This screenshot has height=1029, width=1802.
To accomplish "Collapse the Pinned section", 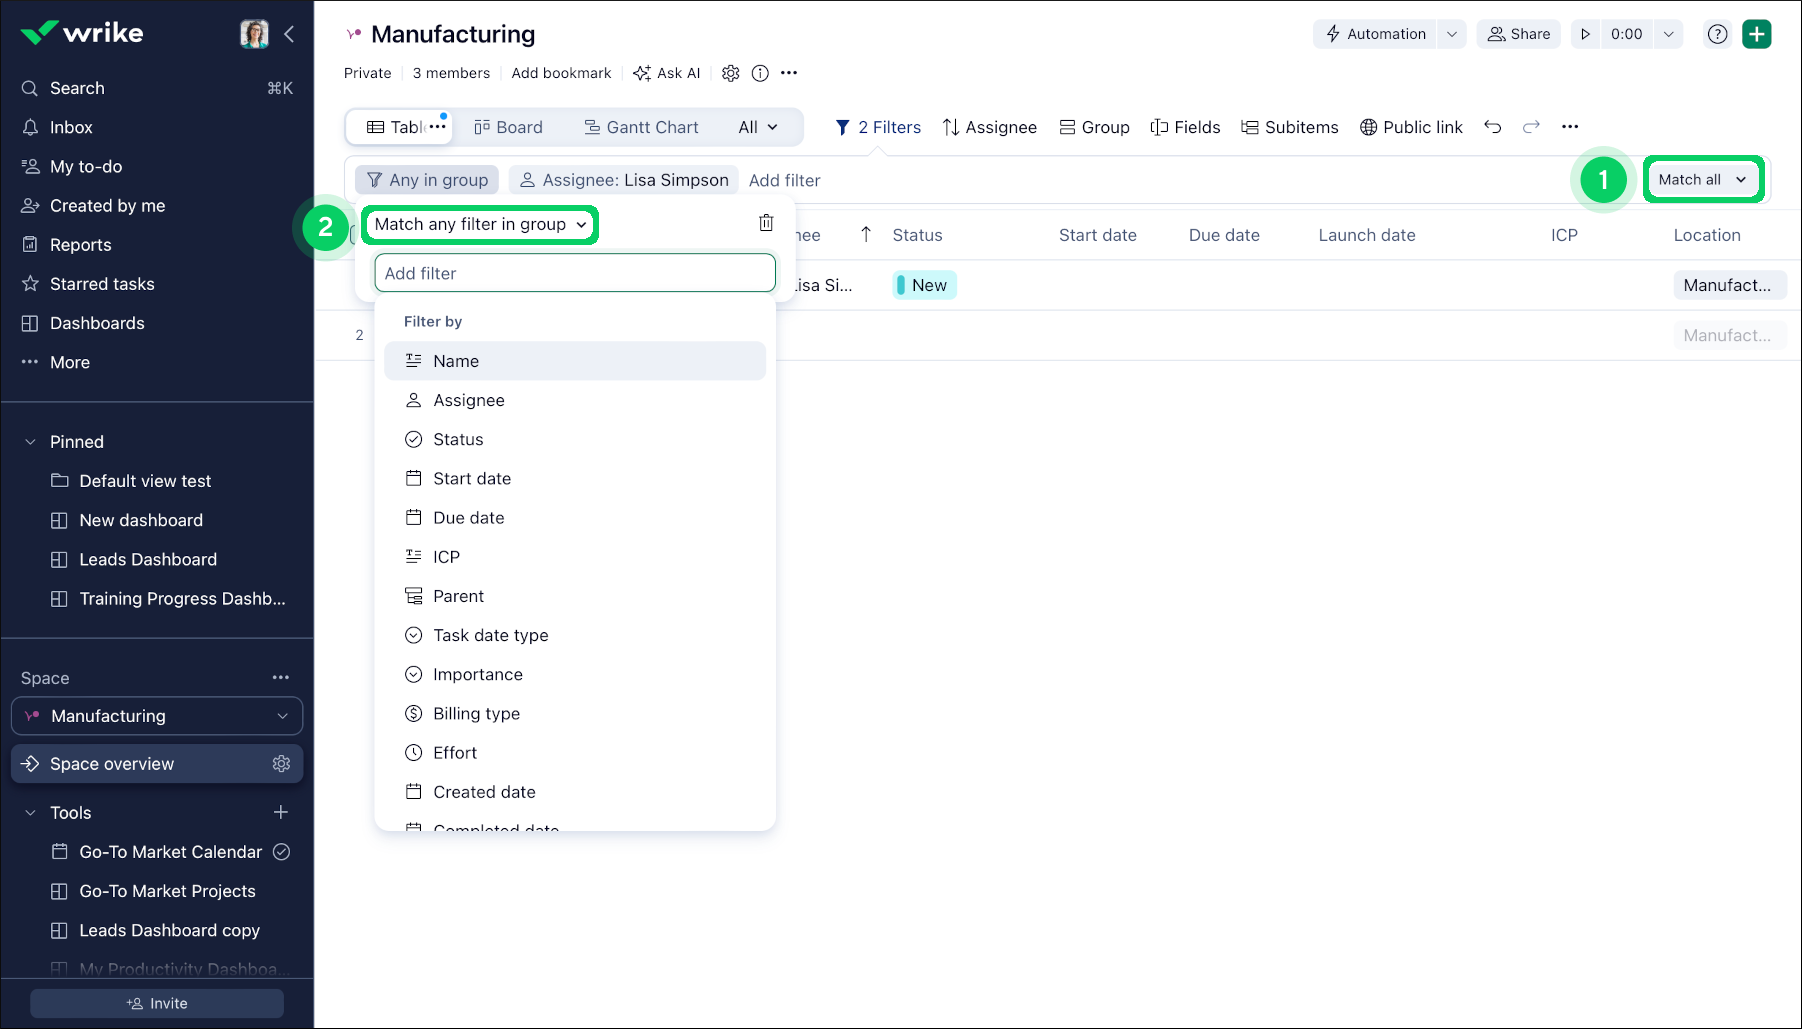I will coord(30,442).
